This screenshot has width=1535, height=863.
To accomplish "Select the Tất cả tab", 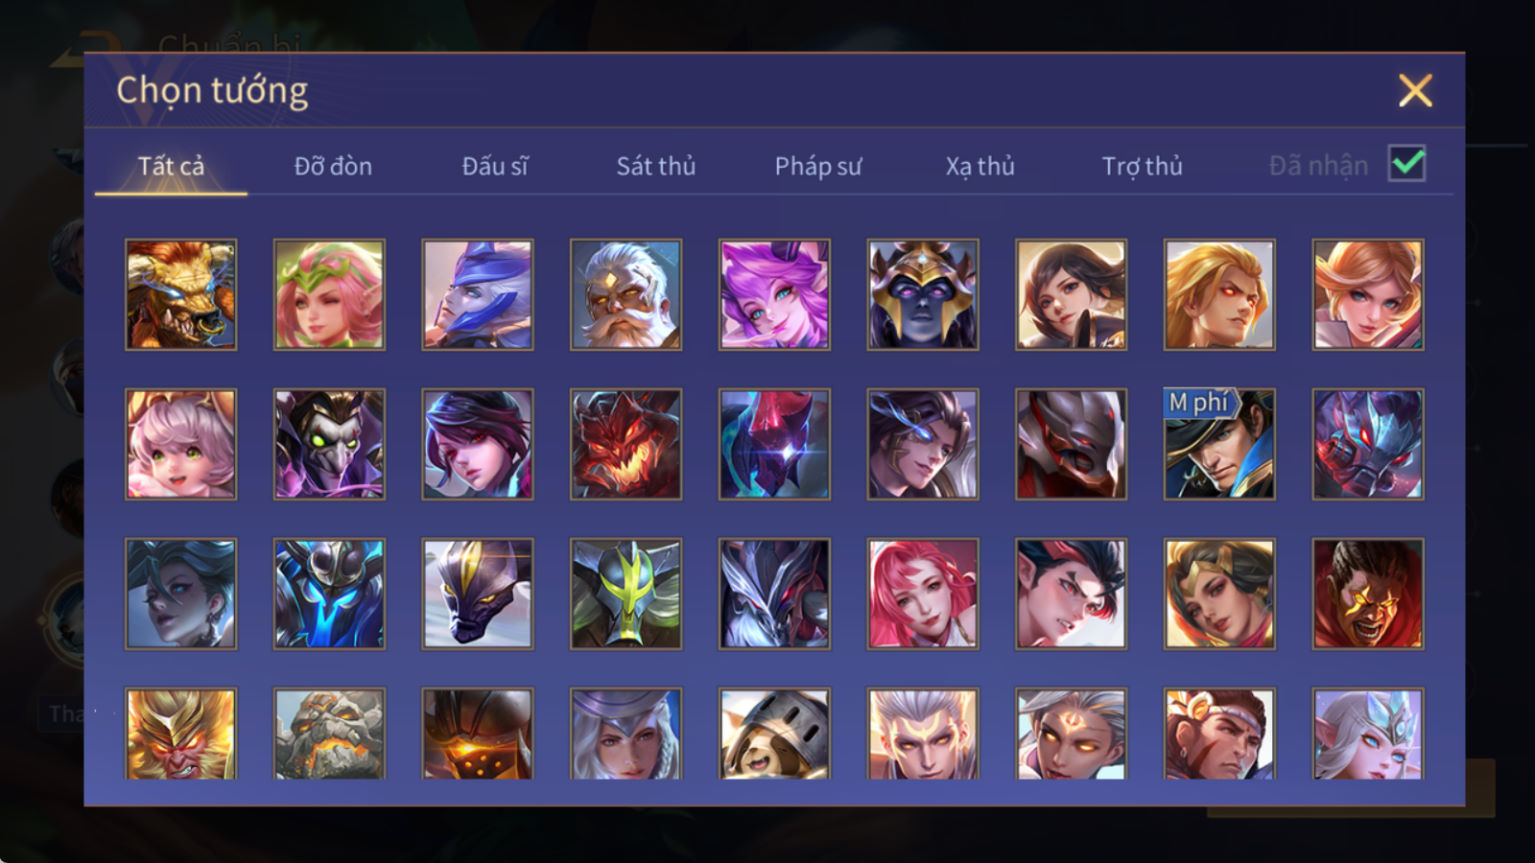I will (x=171, y=166).
